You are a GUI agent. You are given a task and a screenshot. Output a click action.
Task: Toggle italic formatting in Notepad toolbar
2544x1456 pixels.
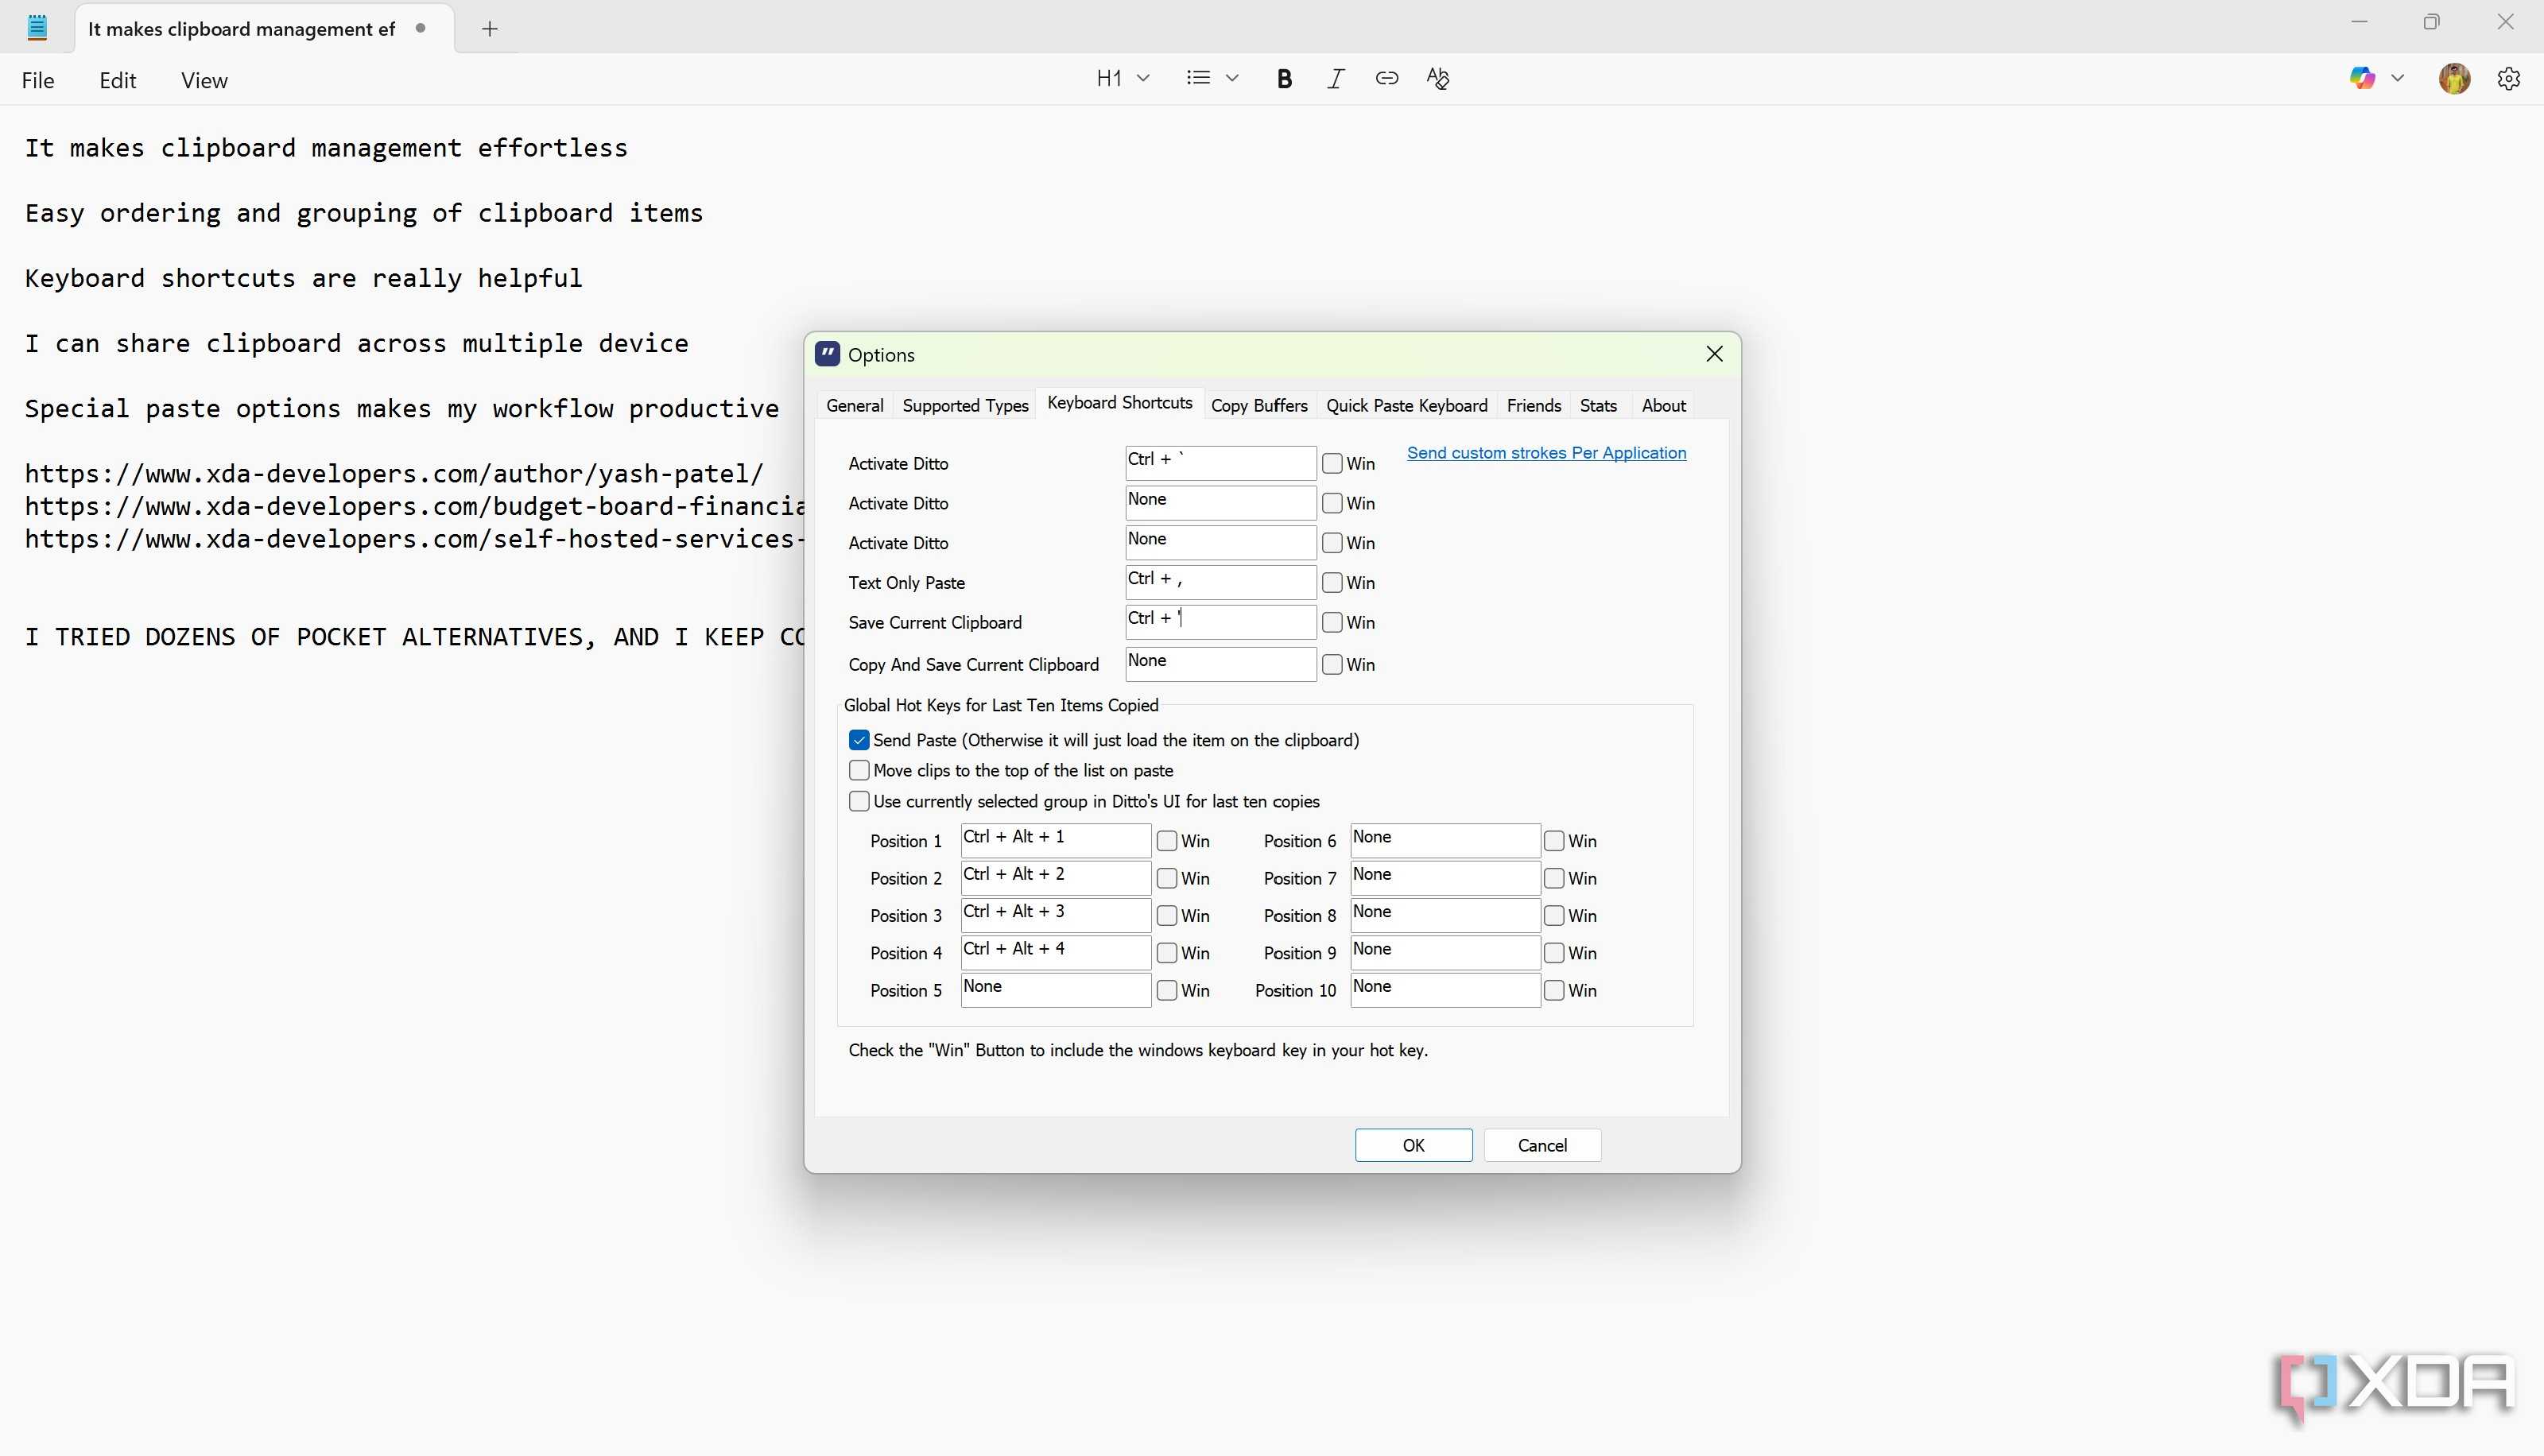click(x=1335, y=79)
